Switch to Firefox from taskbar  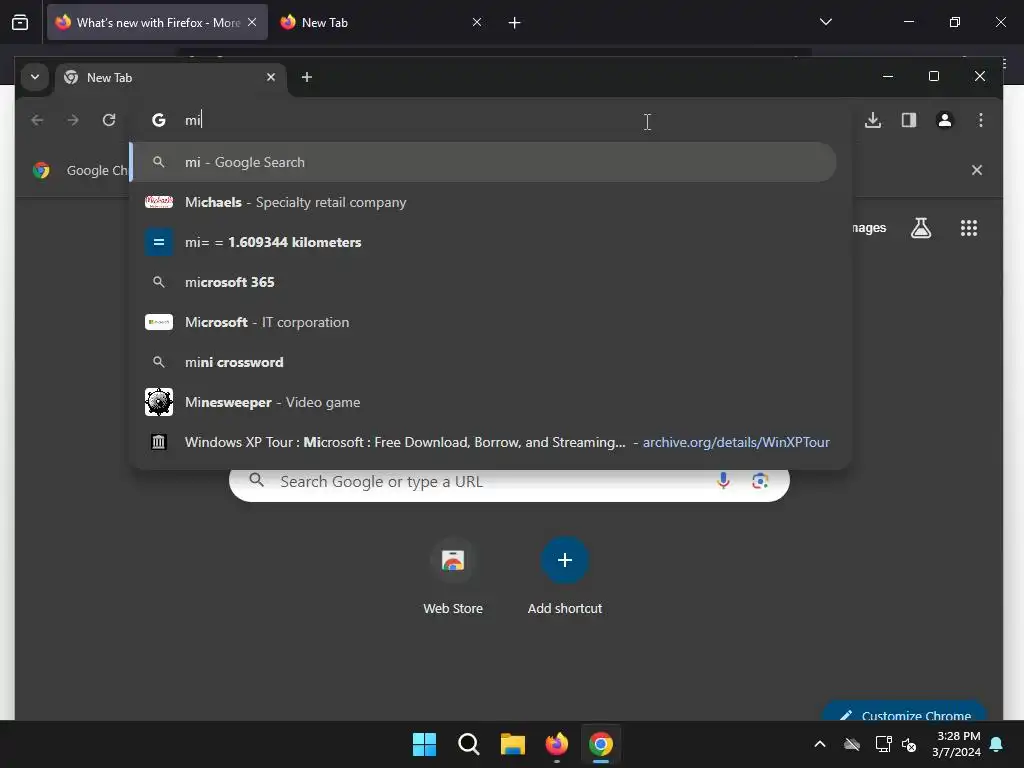click(x=556, y=744)
